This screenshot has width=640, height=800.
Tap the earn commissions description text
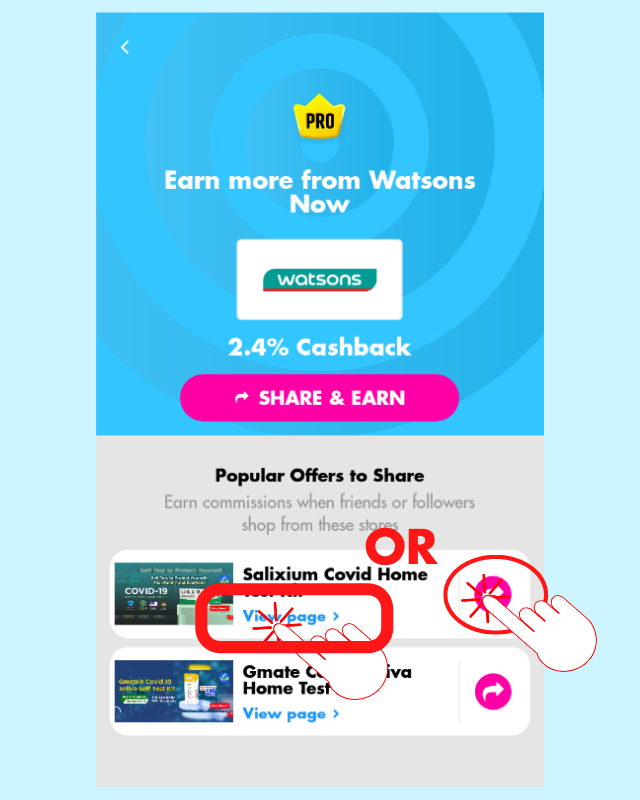click(x=319, y=513)
